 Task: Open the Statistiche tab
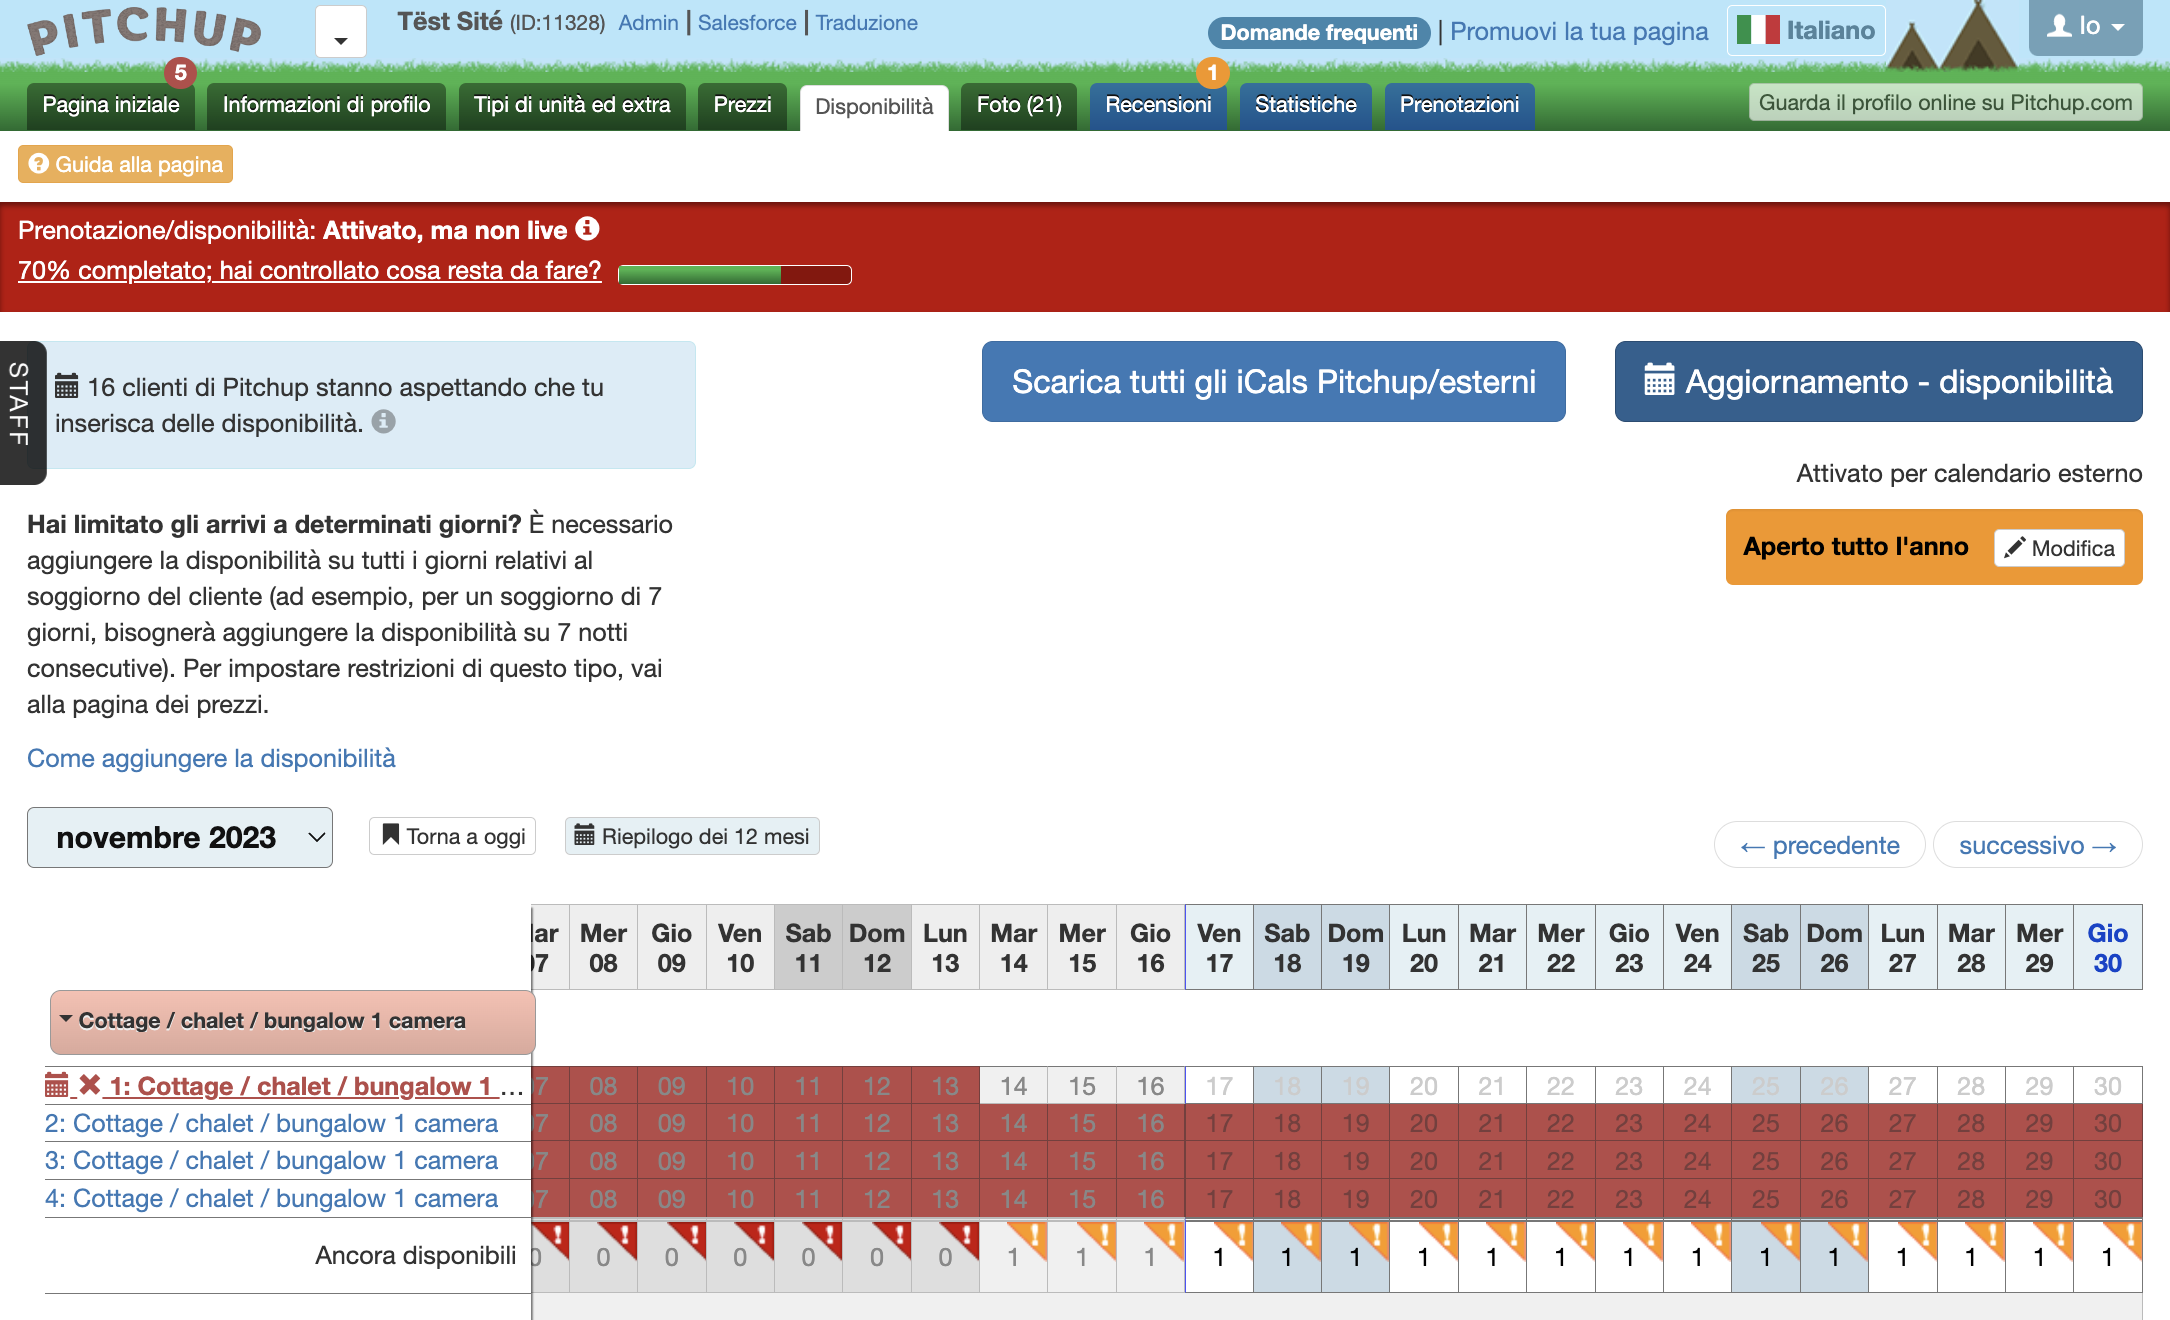coord(1305,105)
